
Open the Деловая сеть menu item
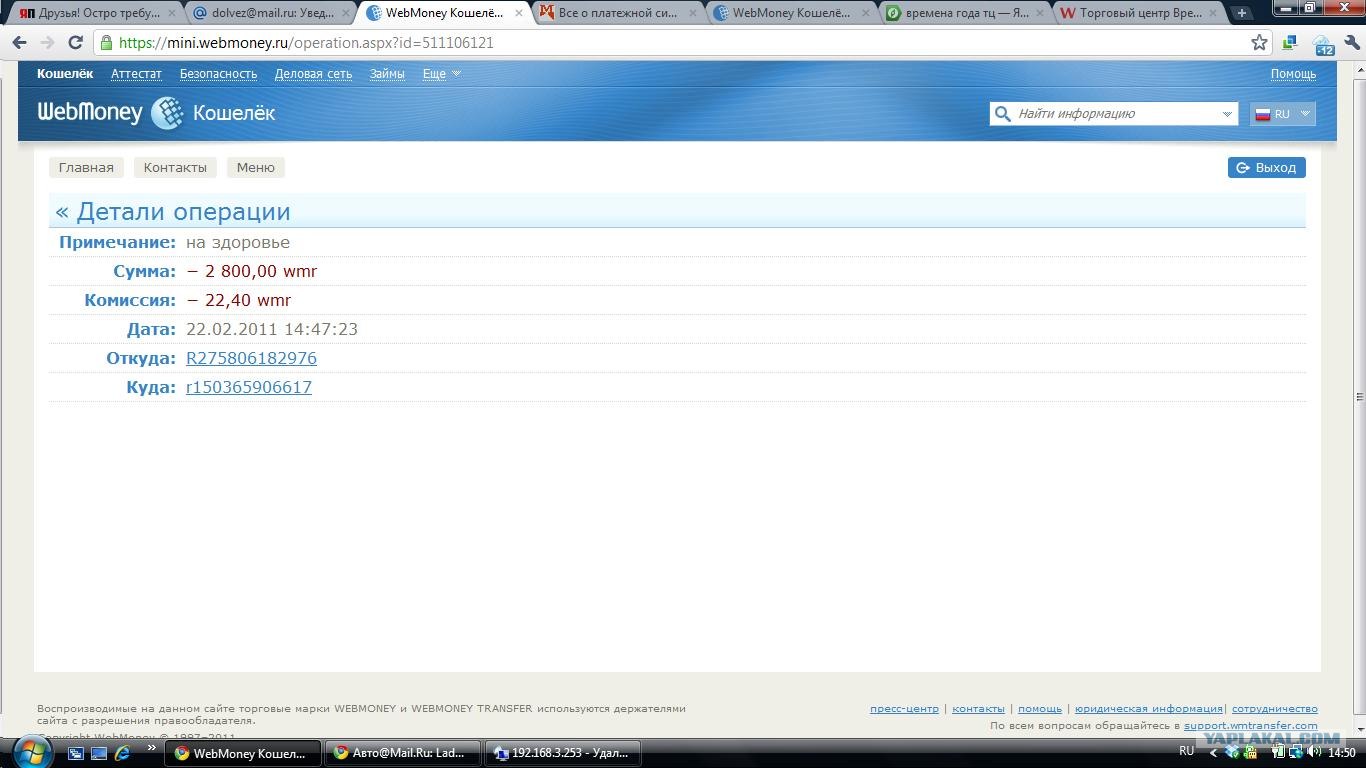(x=313, y=74)
